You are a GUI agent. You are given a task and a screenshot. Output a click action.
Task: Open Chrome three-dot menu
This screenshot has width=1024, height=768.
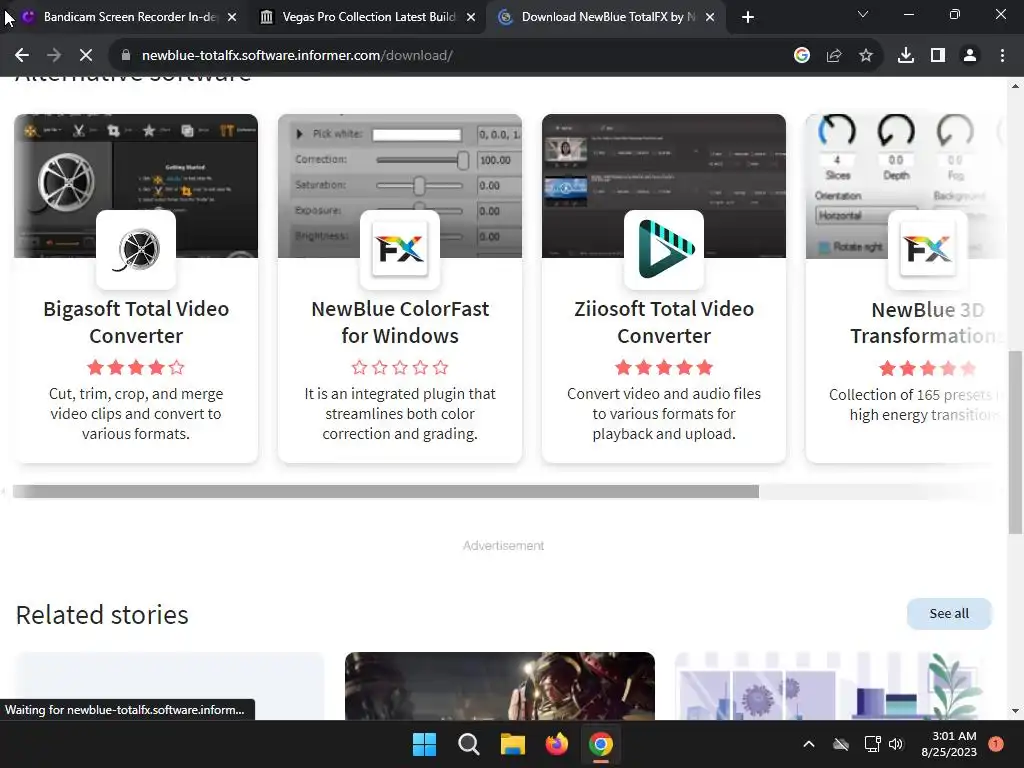pos(1002,56)
